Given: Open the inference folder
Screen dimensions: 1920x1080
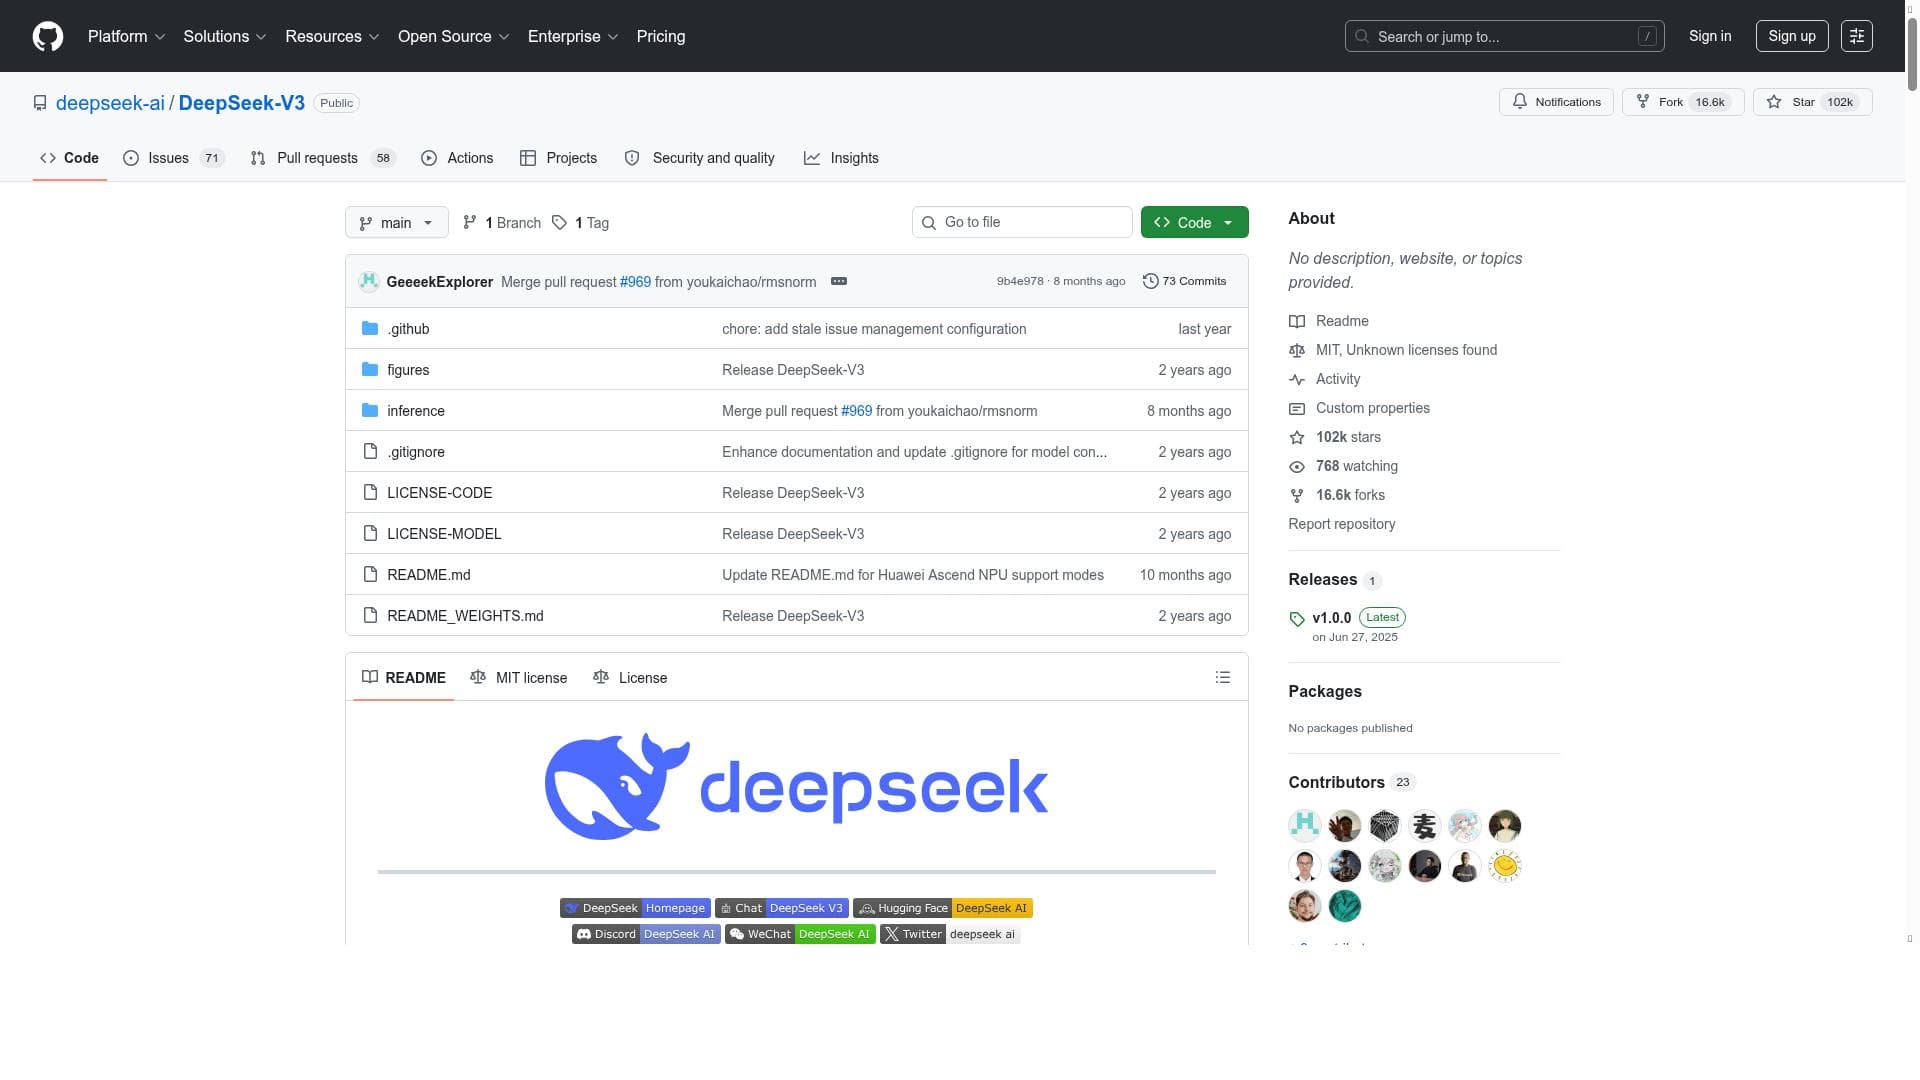Looking at the screenshot, I should tap(416, 411).
